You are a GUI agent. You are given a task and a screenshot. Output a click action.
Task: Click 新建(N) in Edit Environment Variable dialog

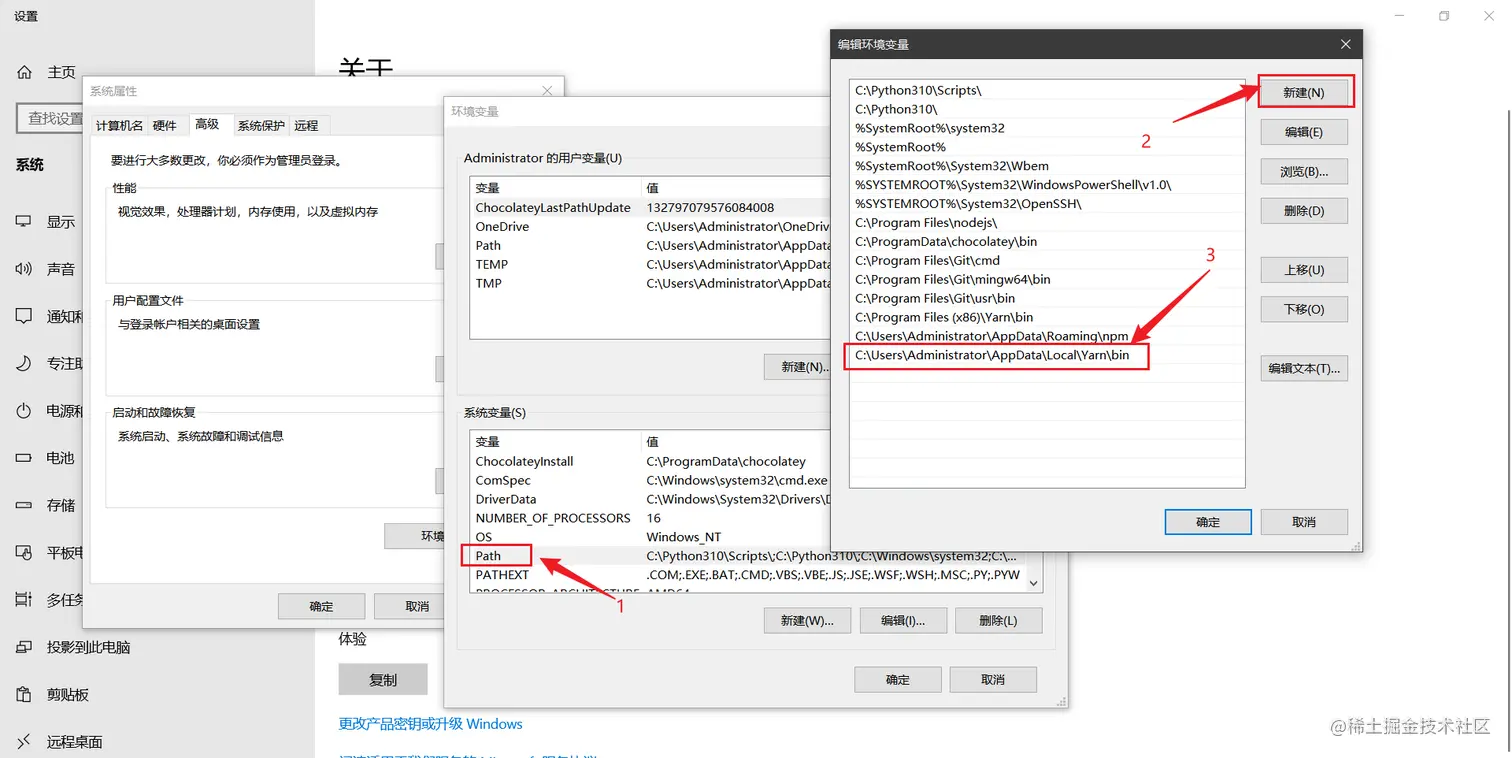point(1304,92)
